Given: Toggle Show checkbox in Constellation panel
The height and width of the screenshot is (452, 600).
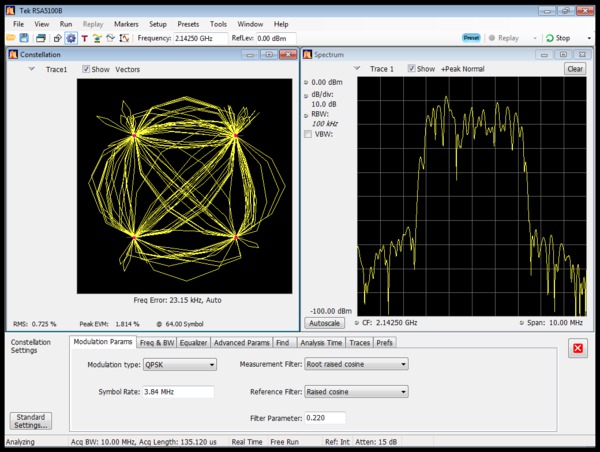Looking at the screenshot, I should [86, 70].
